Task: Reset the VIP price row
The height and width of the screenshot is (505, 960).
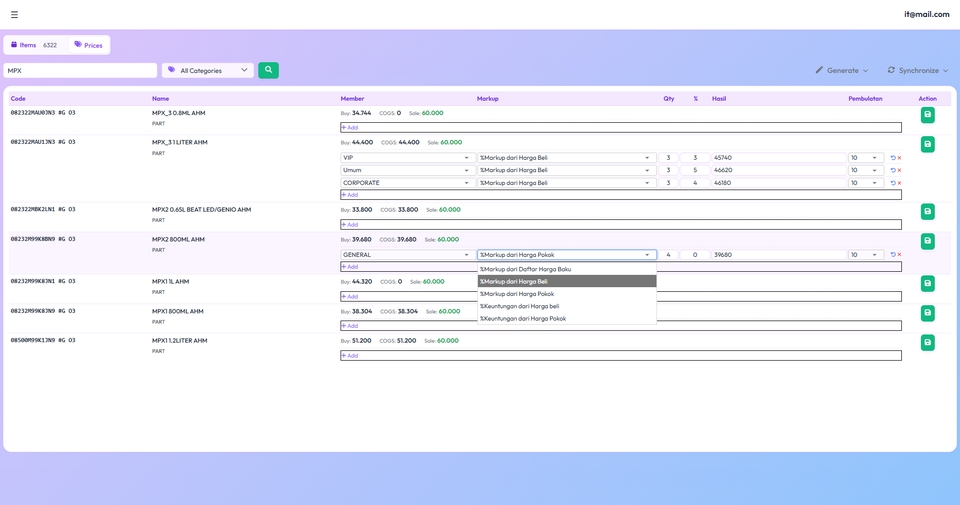Action: [x=893, y=158]
